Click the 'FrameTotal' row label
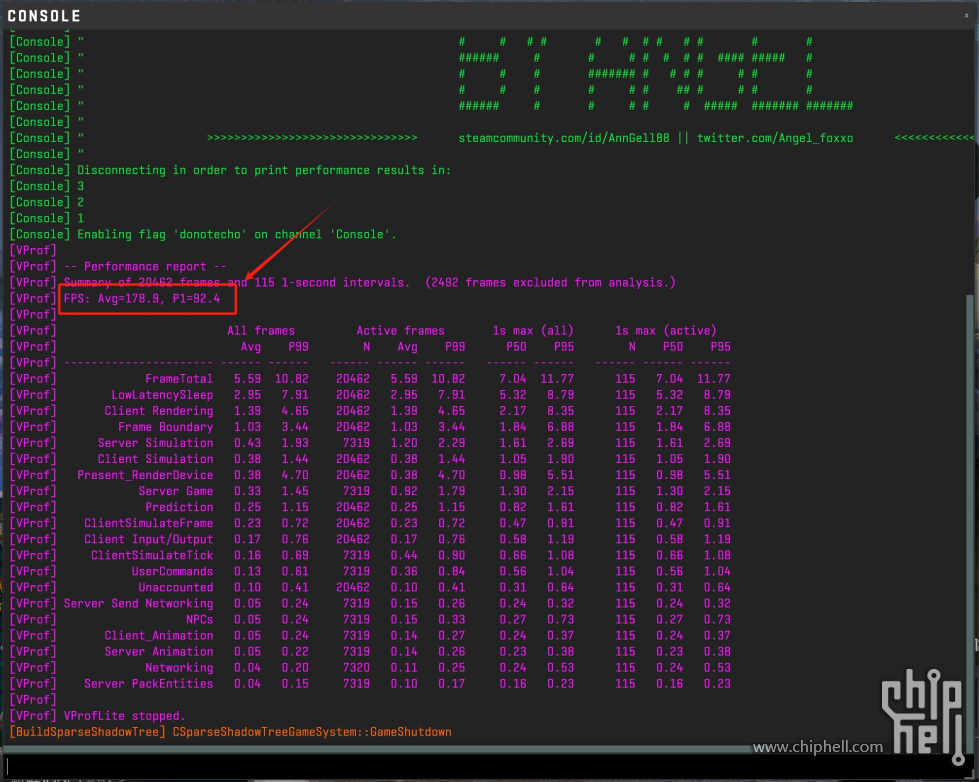979x782 pixels. pyautogui.click(x=179, y=379)
